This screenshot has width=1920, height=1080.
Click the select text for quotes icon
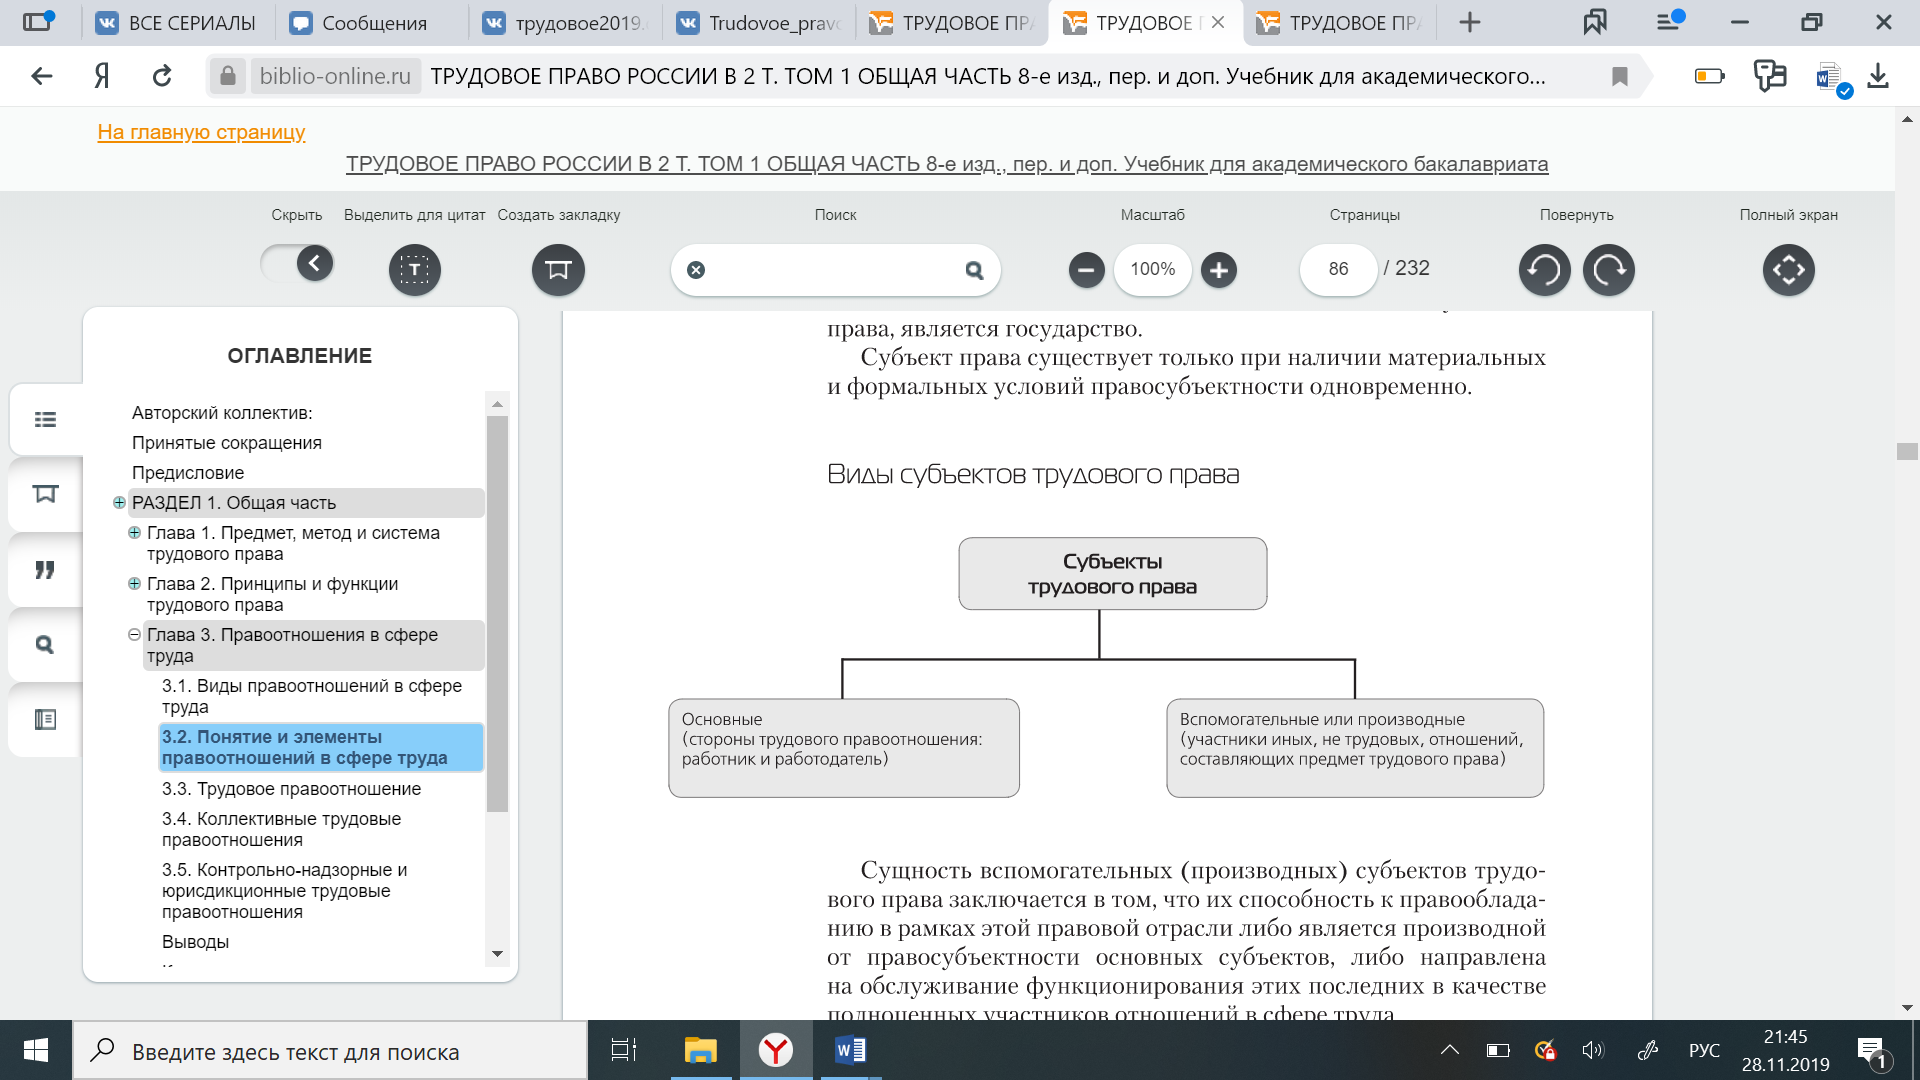tap(414, 270)
